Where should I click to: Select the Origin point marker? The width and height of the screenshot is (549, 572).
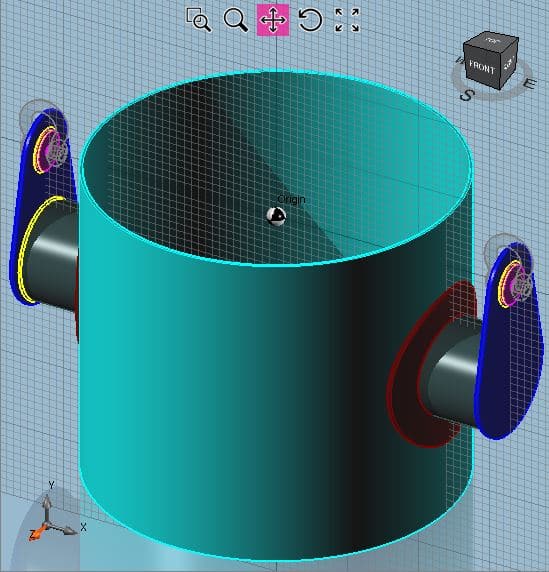coord(276,216)
